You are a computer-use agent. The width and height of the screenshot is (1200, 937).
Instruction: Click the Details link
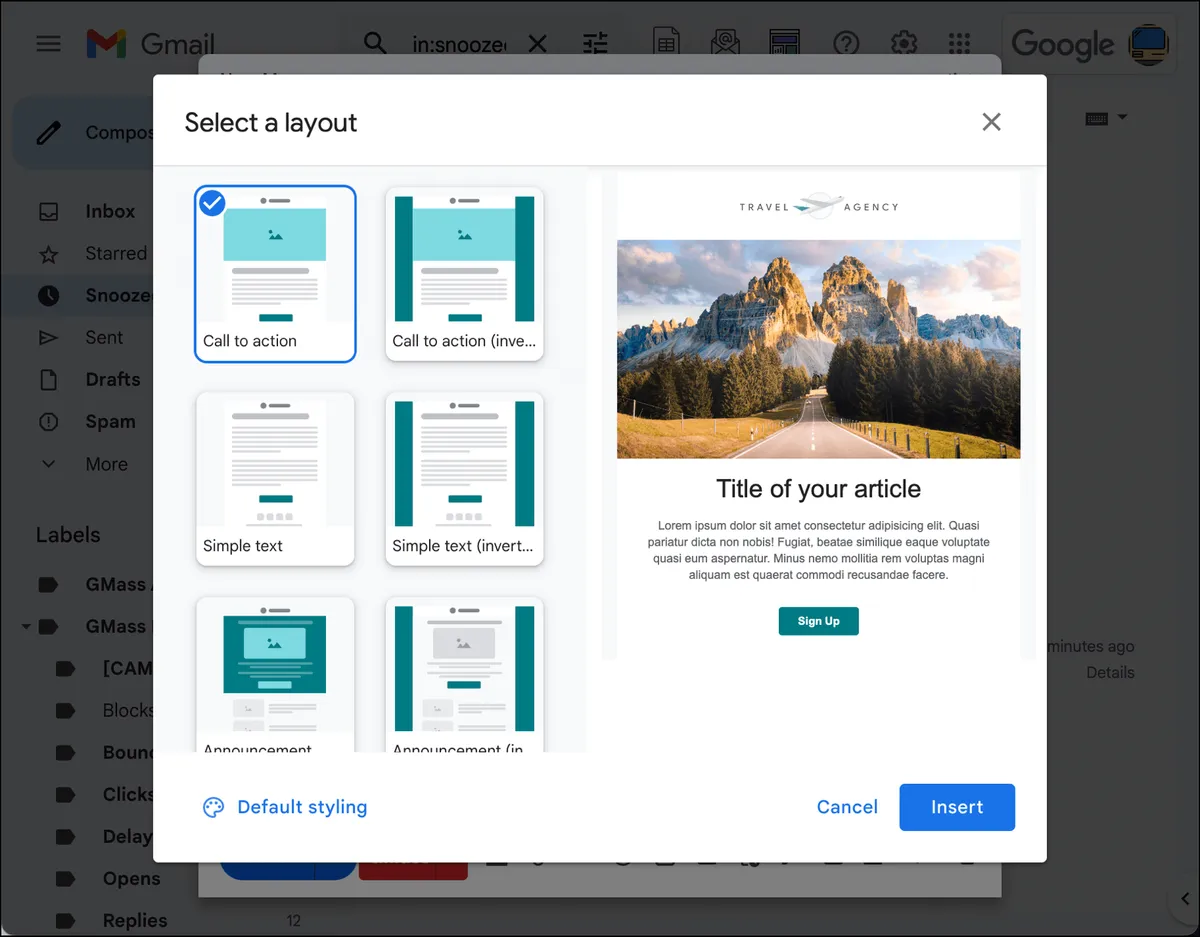pyautogui.click(x=1110, y=672)
